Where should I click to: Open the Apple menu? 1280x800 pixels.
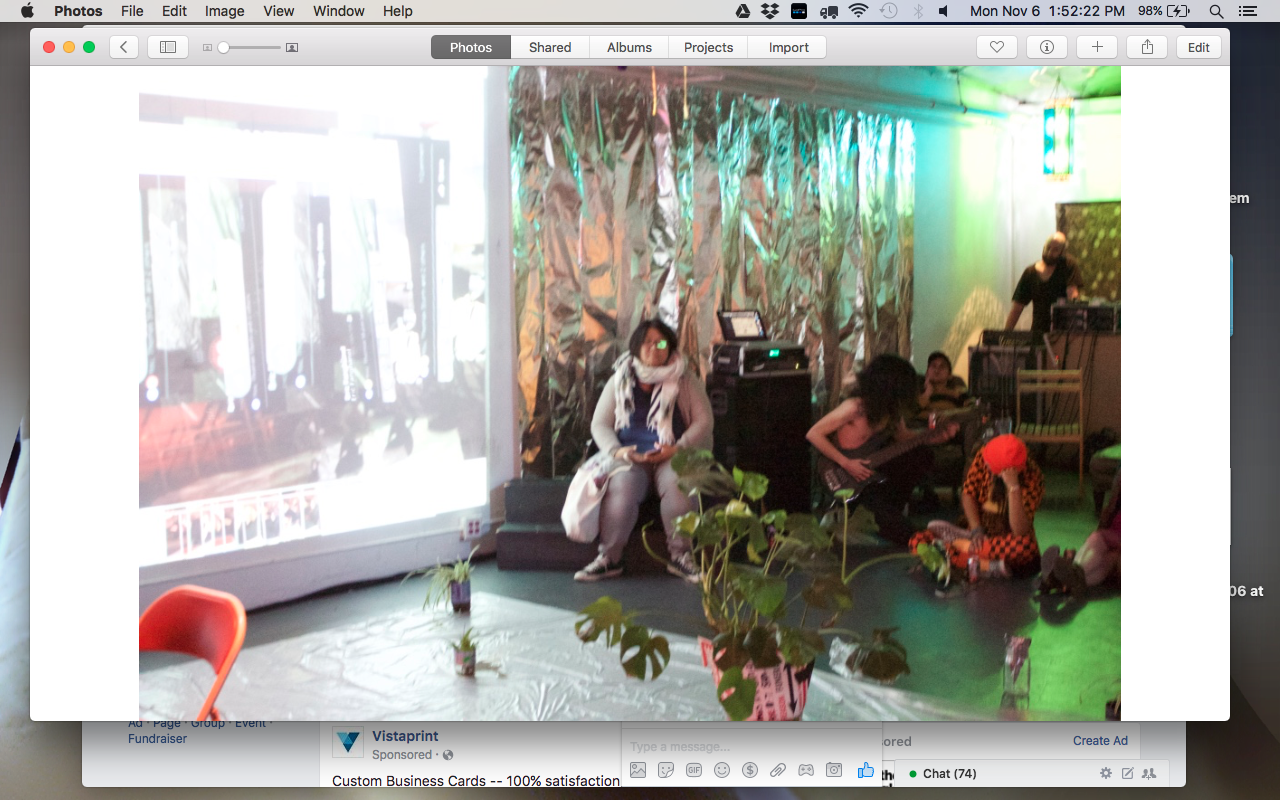[x=27, y=11]
